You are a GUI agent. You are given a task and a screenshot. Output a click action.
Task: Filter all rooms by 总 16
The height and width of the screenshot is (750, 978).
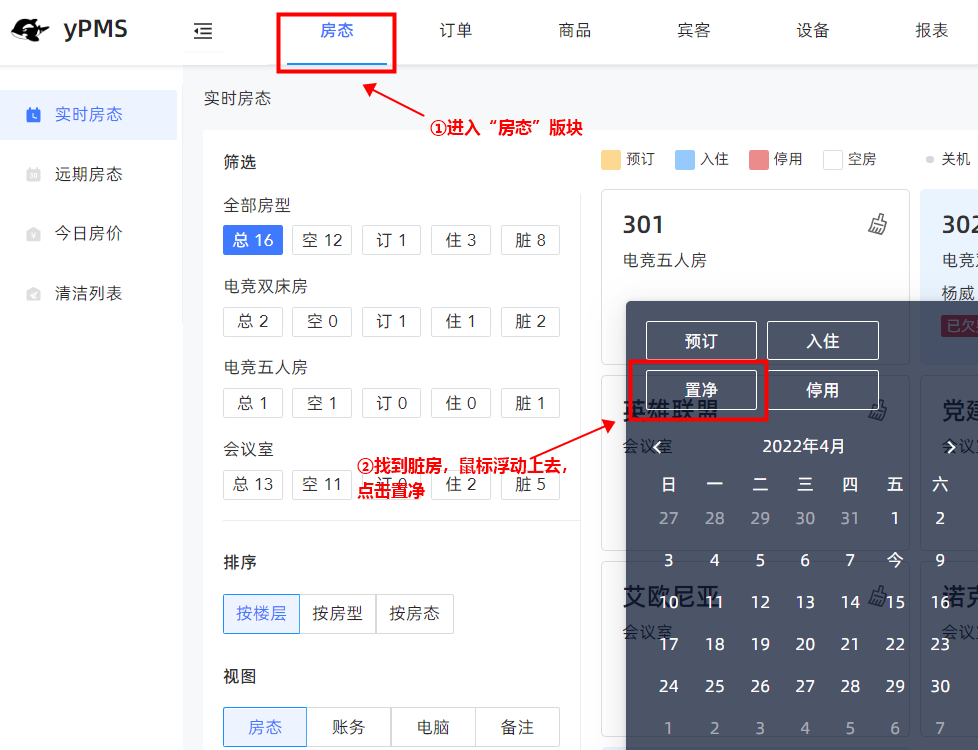coord(253,240)
